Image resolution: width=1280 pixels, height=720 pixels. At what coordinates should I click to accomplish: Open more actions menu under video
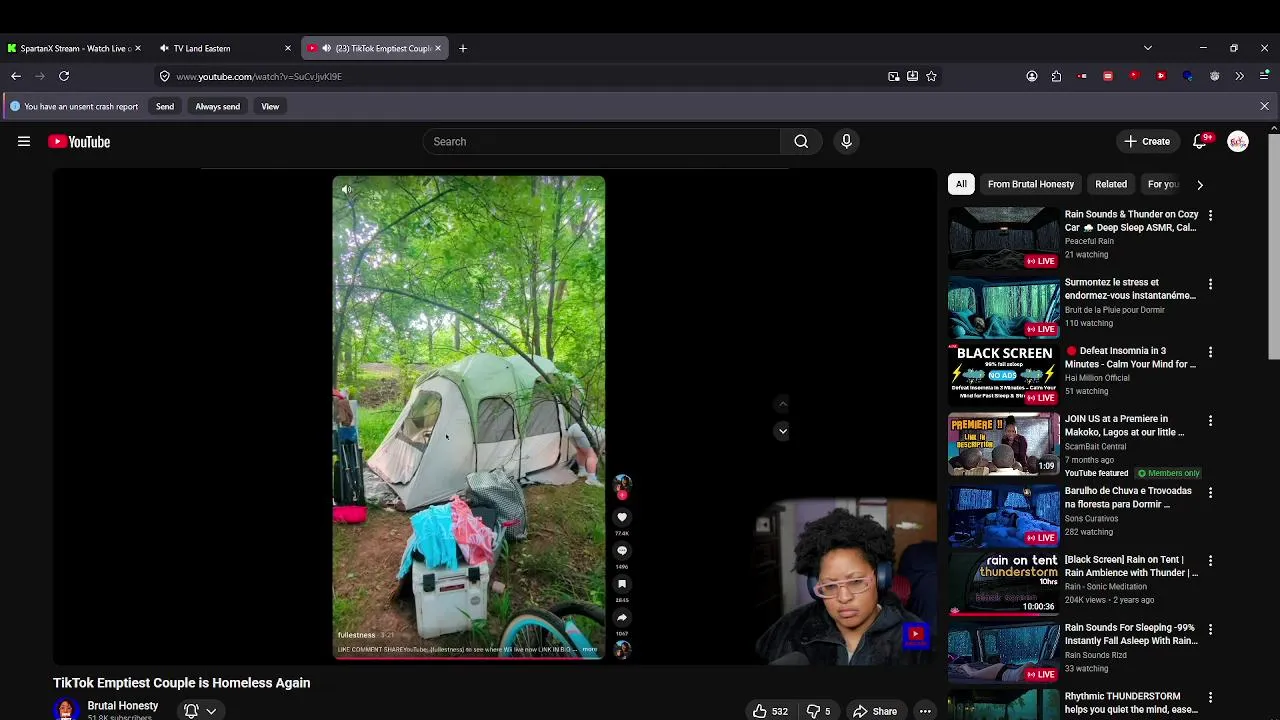(925, 711)
